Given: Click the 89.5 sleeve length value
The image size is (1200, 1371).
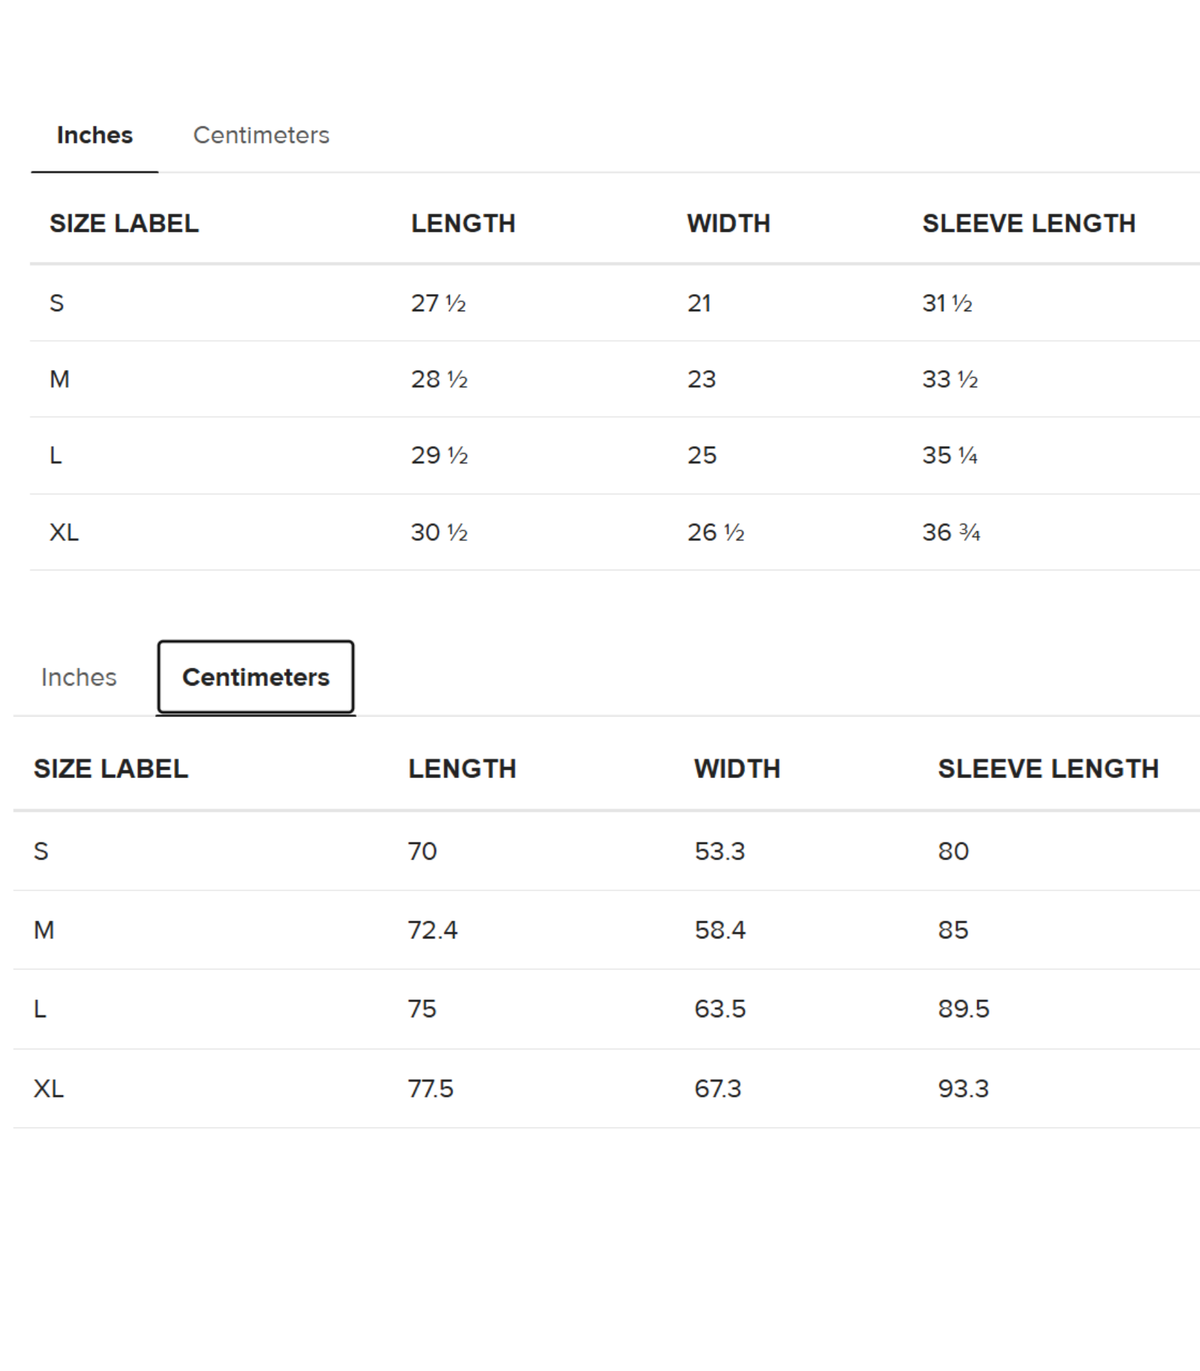Looking at the screenshot, I should point(964,1009).
